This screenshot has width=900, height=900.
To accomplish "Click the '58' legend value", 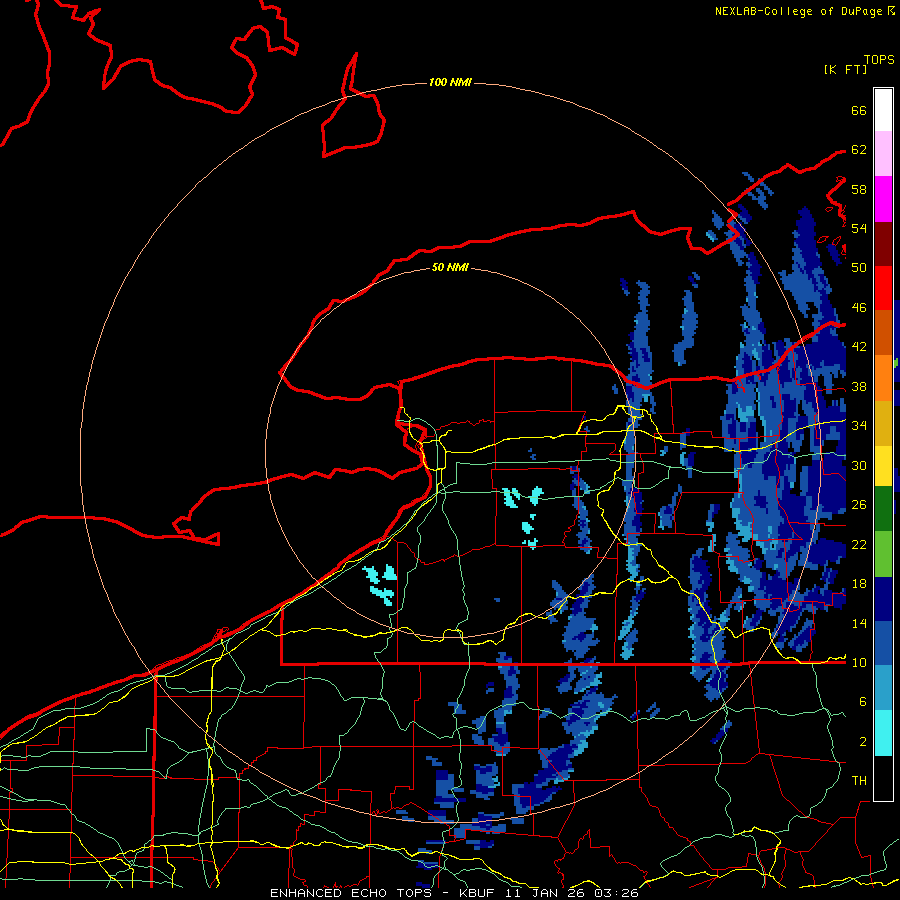I will pos(859,189).
